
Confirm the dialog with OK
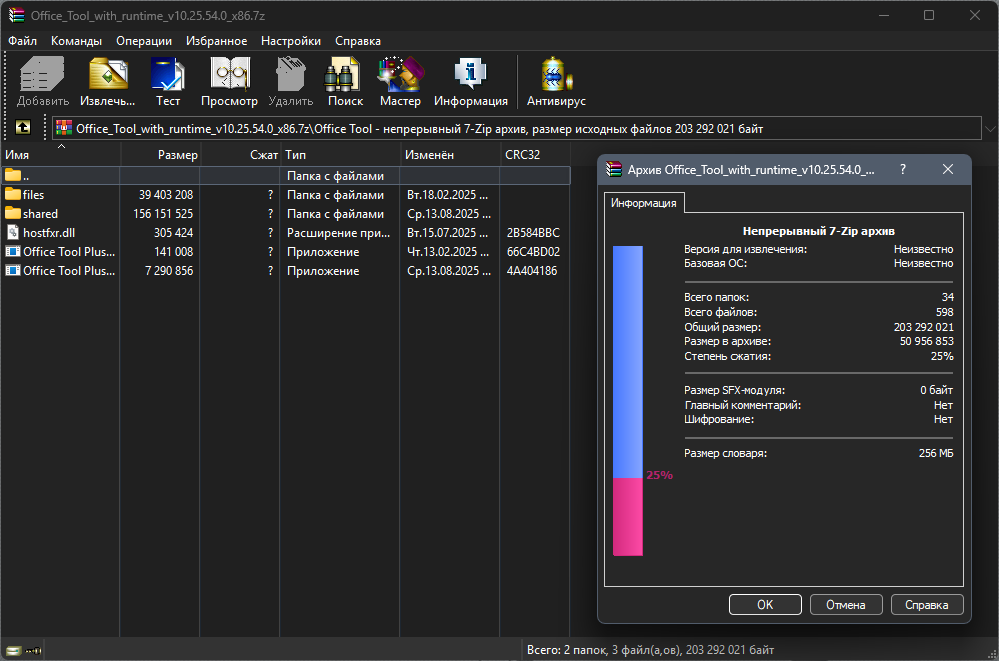coord(765,604)
